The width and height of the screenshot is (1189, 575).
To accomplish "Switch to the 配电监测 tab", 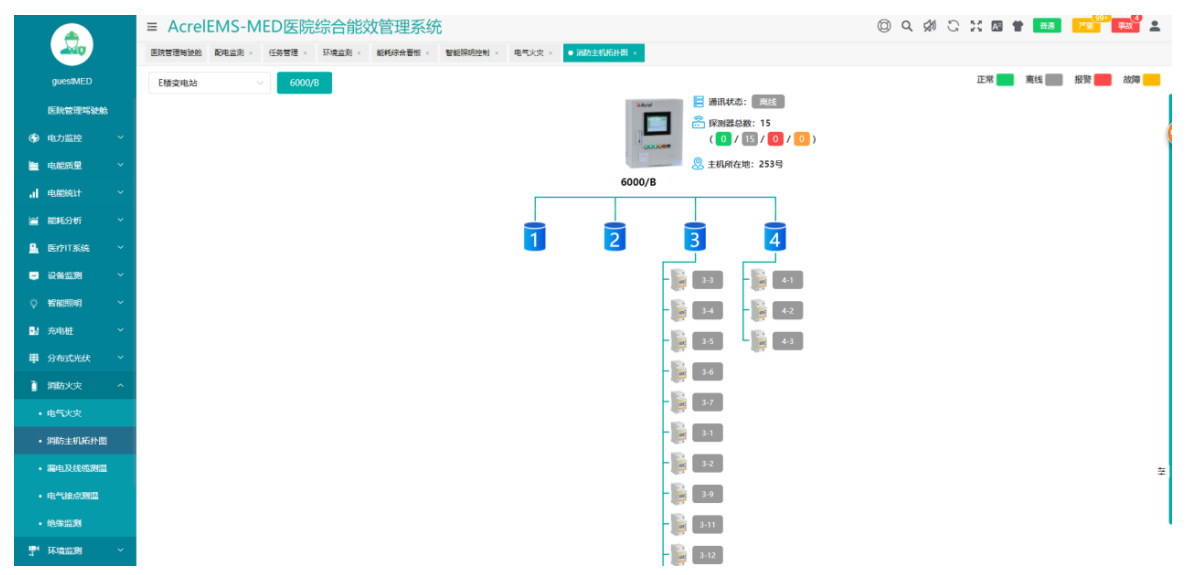I will 229,52.
